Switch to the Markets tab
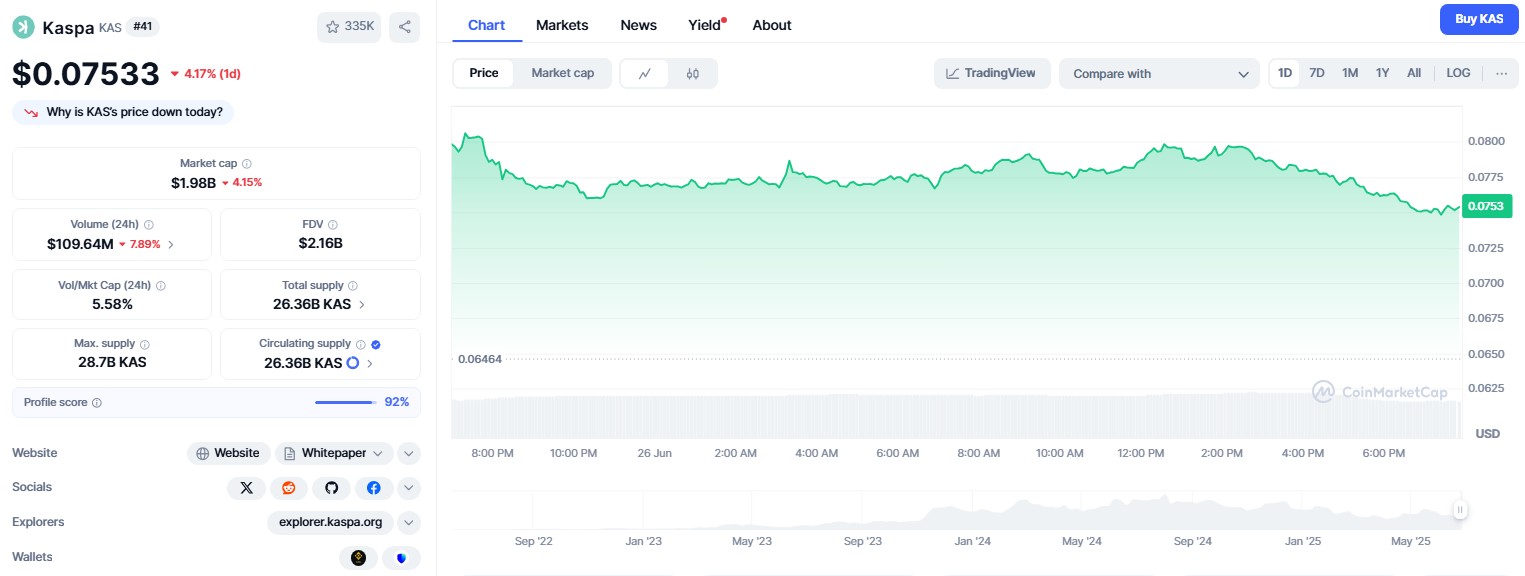The width and height of the screenshot is (1525, 576). (x=562, y=25)
